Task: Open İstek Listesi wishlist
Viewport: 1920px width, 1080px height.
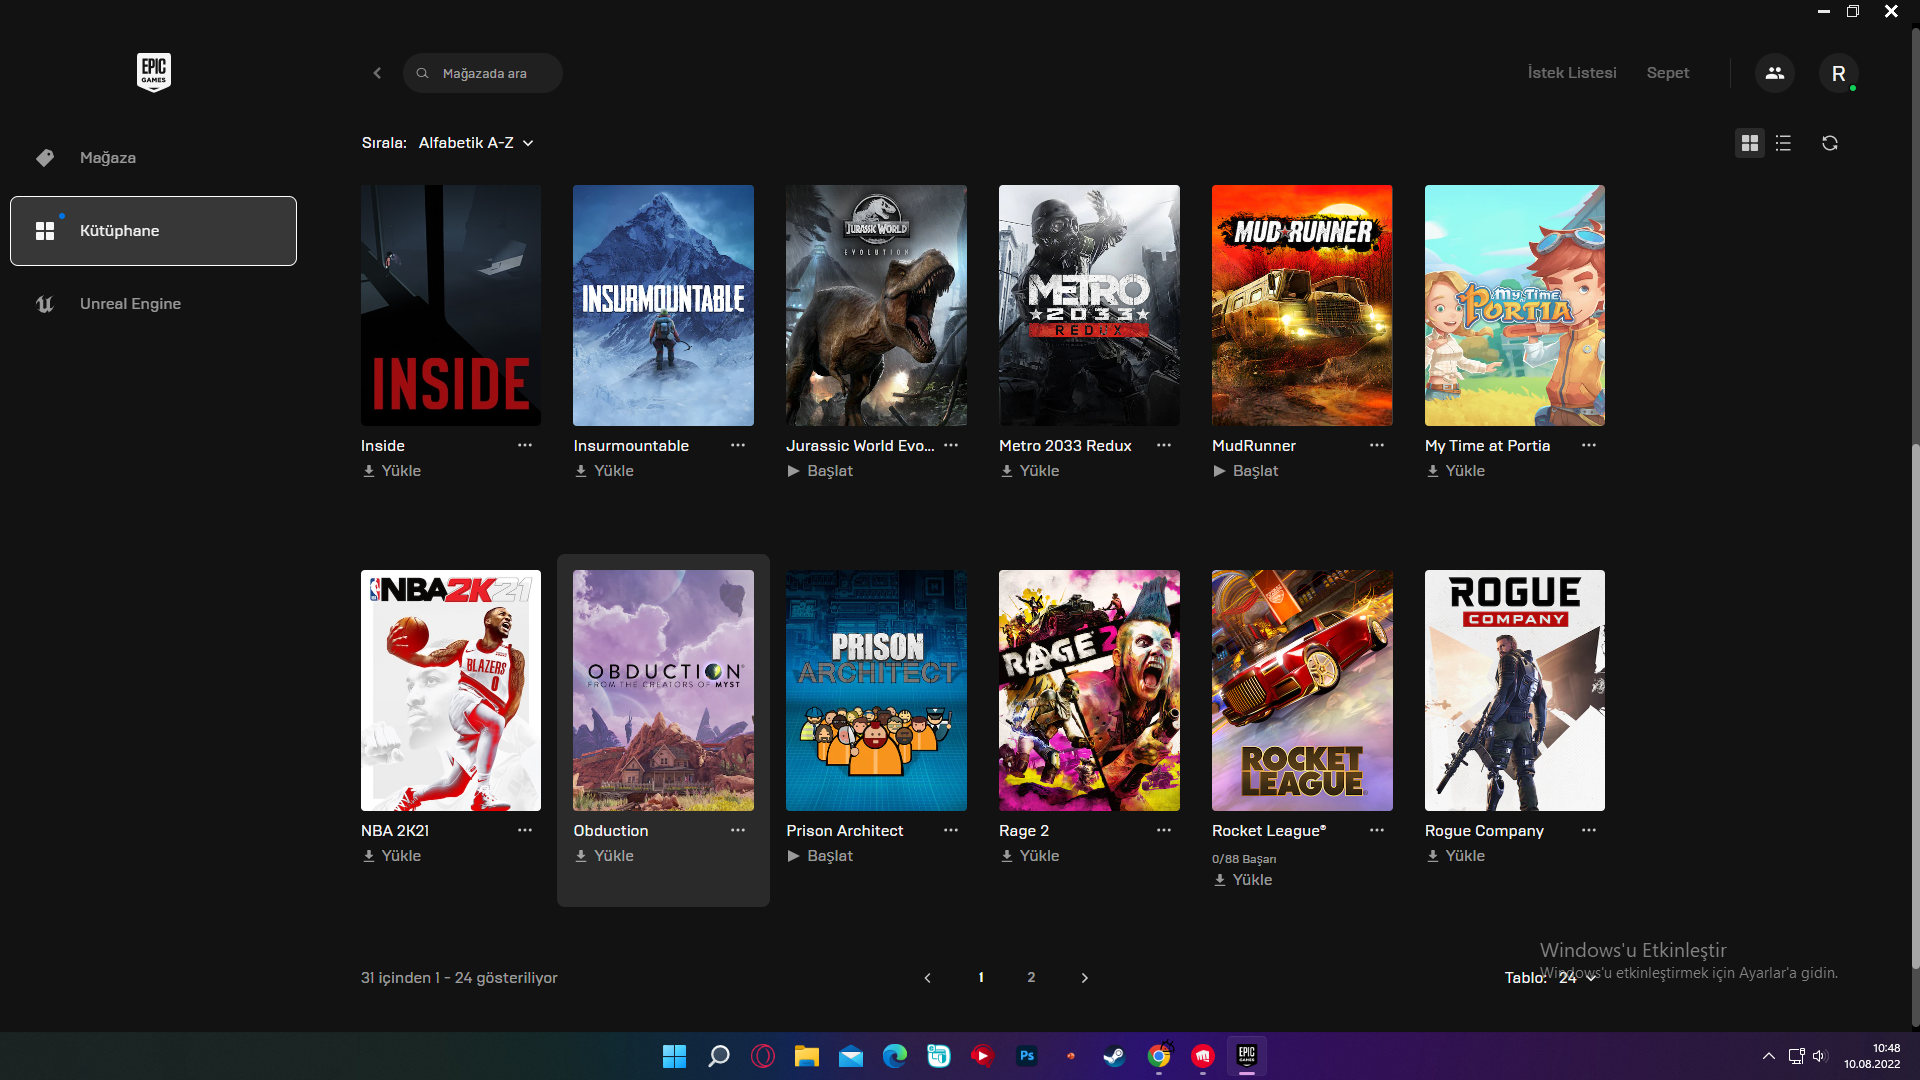Action: 1572,73
